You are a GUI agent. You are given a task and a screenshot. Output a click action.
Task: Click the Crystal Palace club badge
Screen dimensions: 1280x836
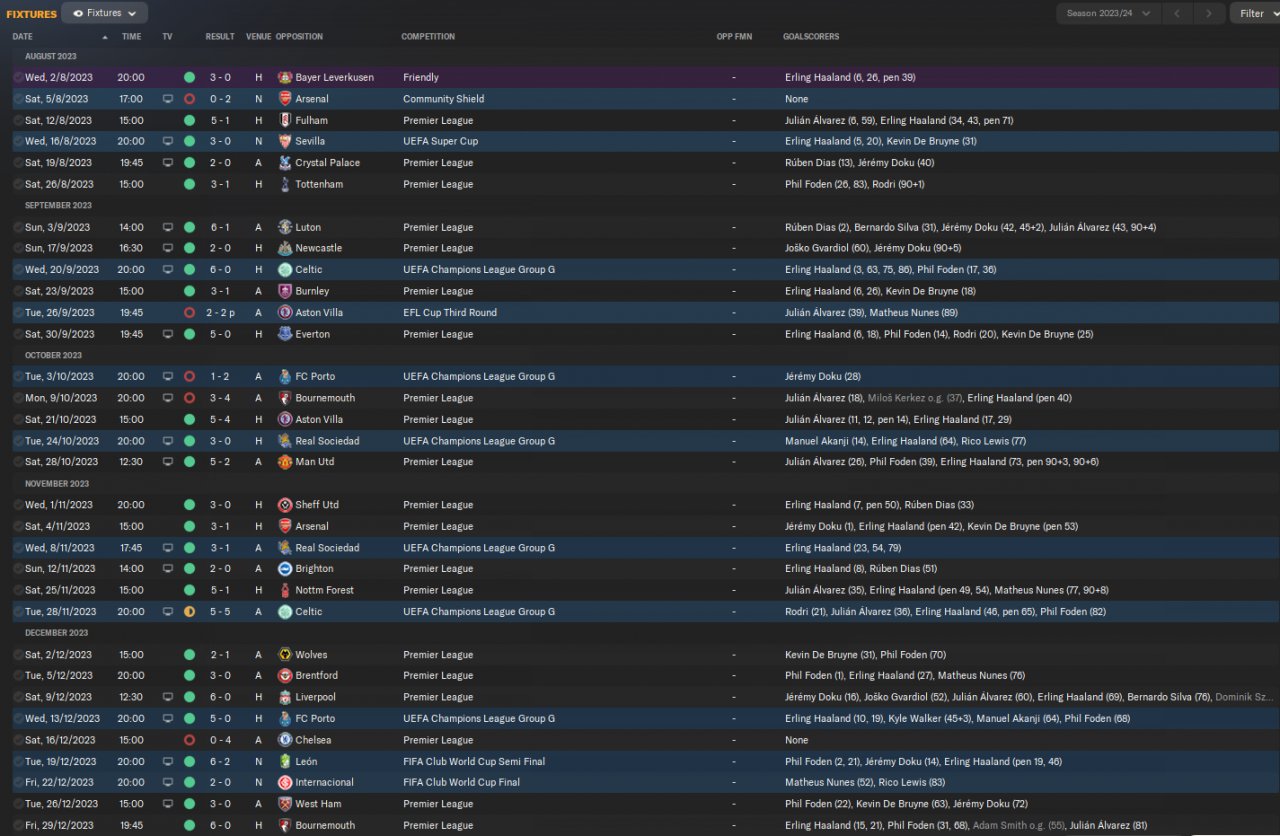tap(285, 163)
